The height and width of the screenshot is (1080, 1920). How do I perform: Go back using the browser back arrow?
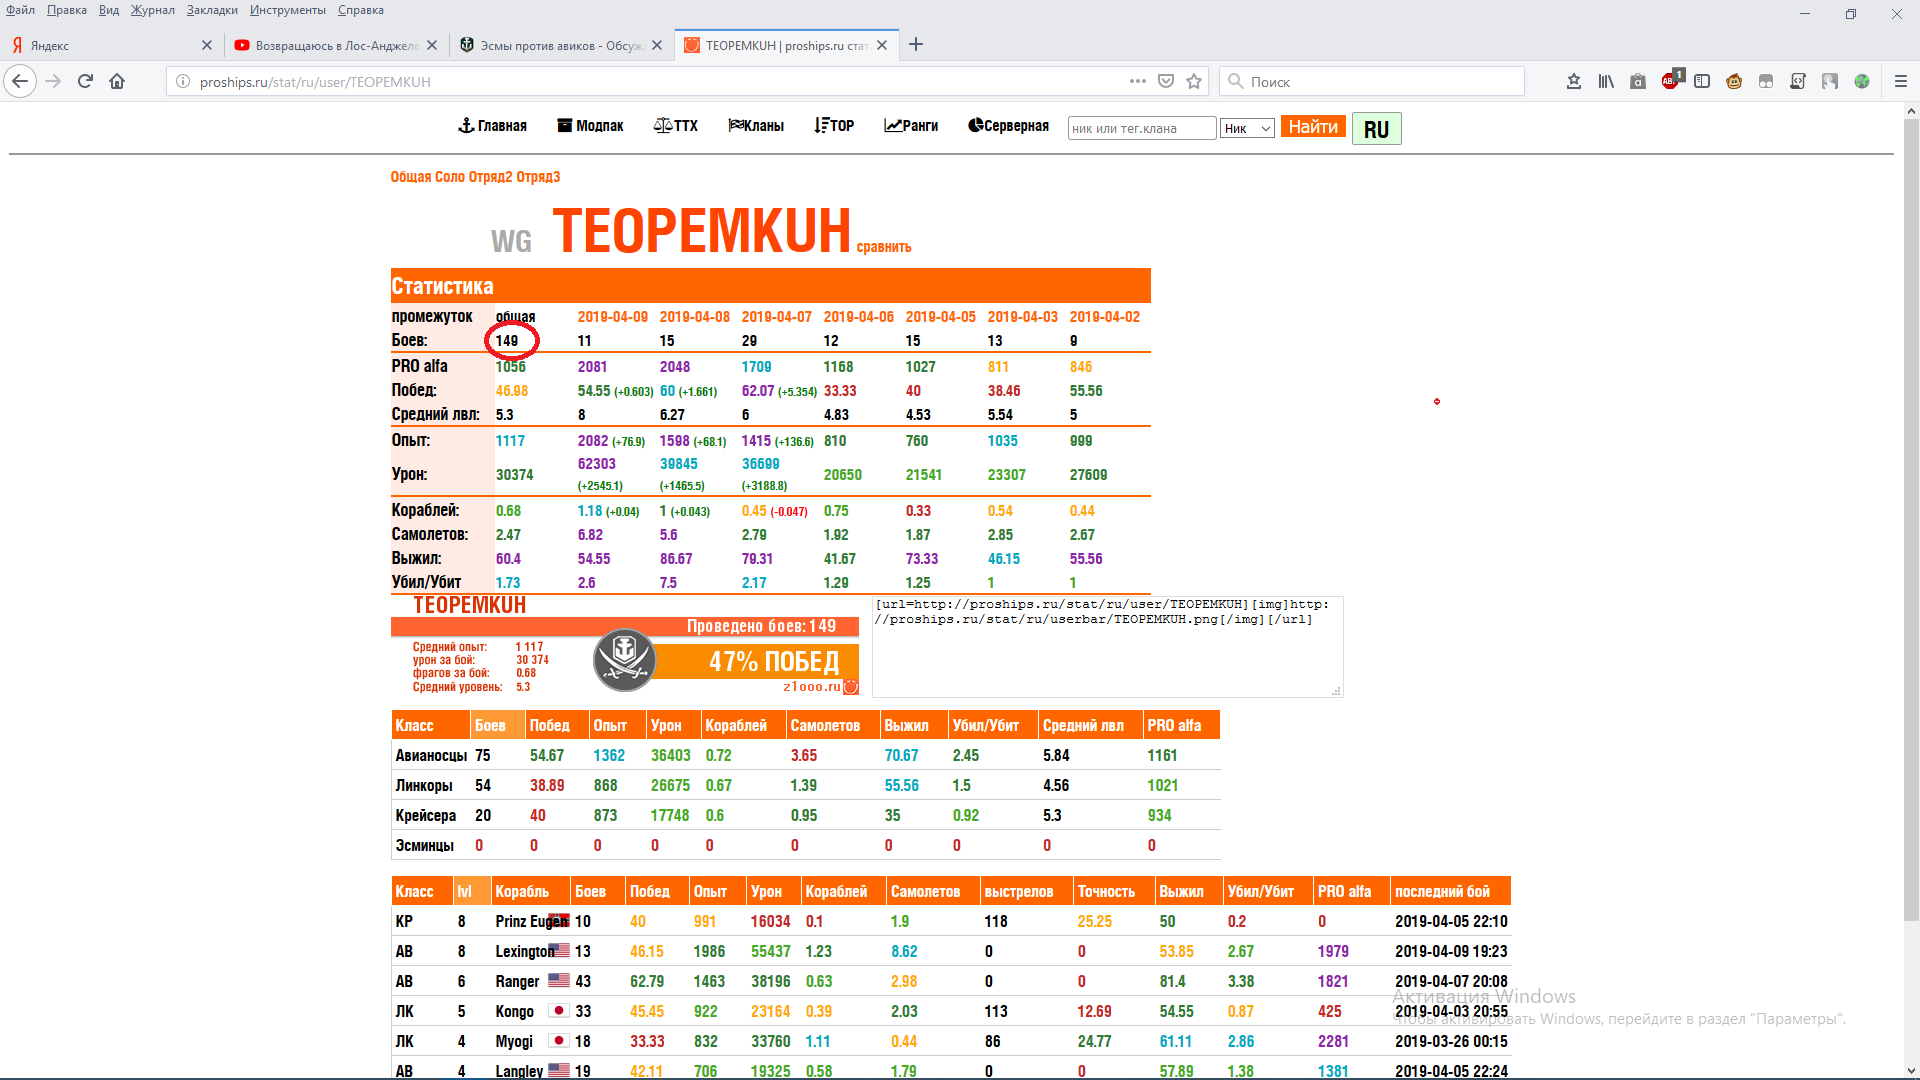pos(20,81)
